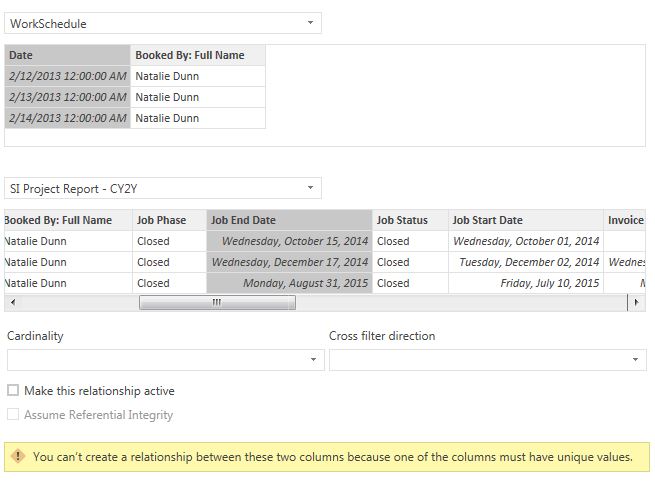
Task: Click the Tuesday, December 02, 2014 cell
Action: pyautogui.click(x=526, y=262)
